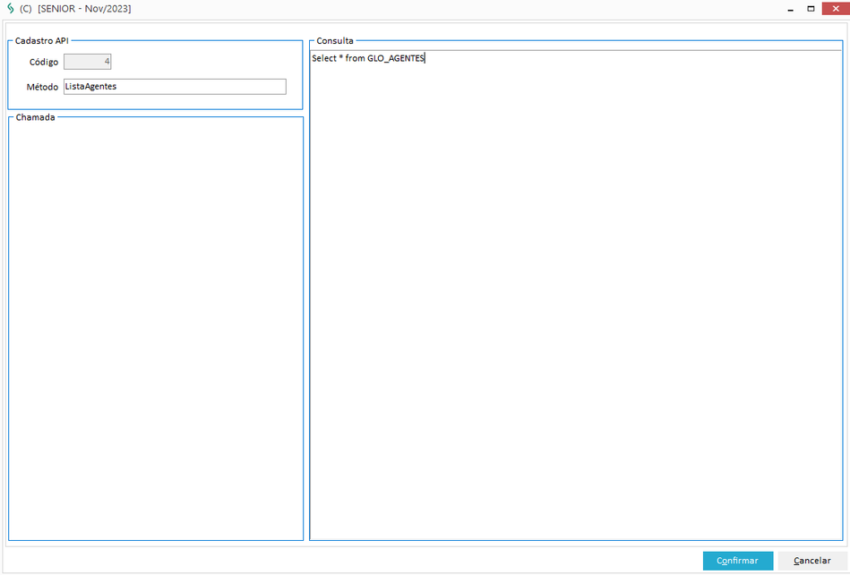
Task: Maximize the SENIOR window
Action: point(811,8)
